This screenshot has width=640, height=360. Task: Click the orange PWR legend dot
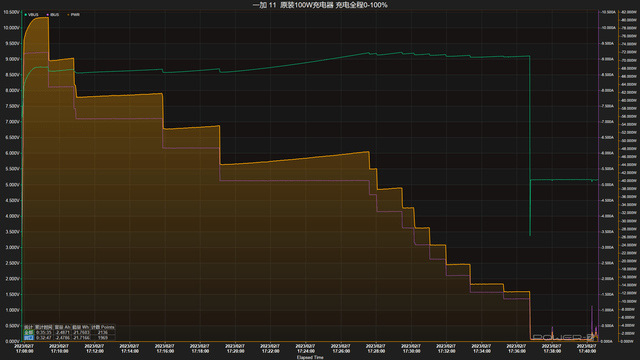(x=68, y=15)
